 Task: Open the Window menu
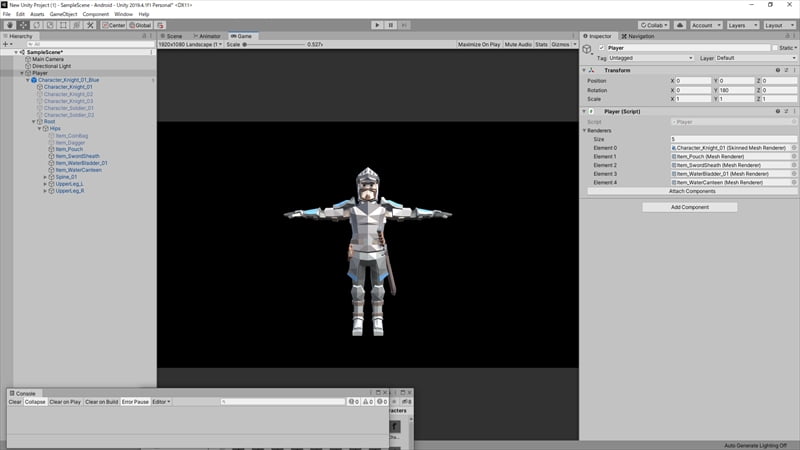(123, 14)
